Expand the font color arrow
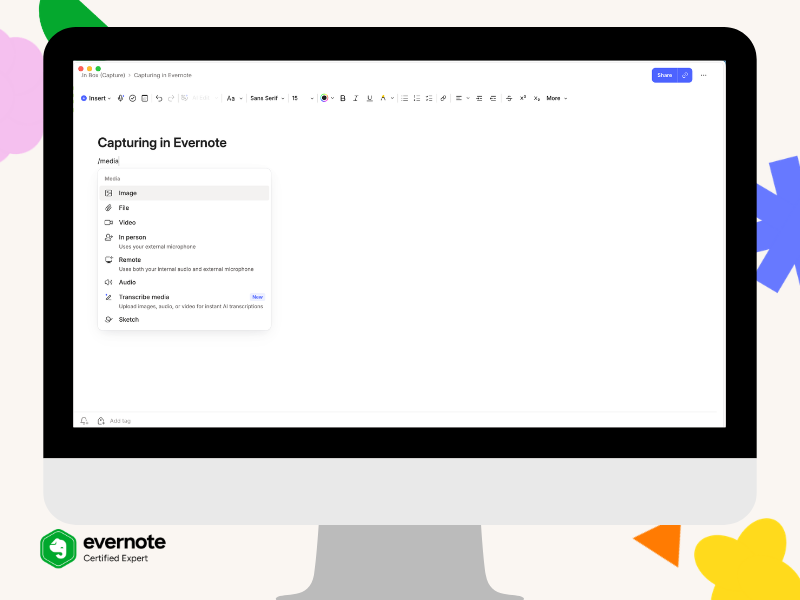The height and width of the screenshot is (600, 800). [333, 98]
